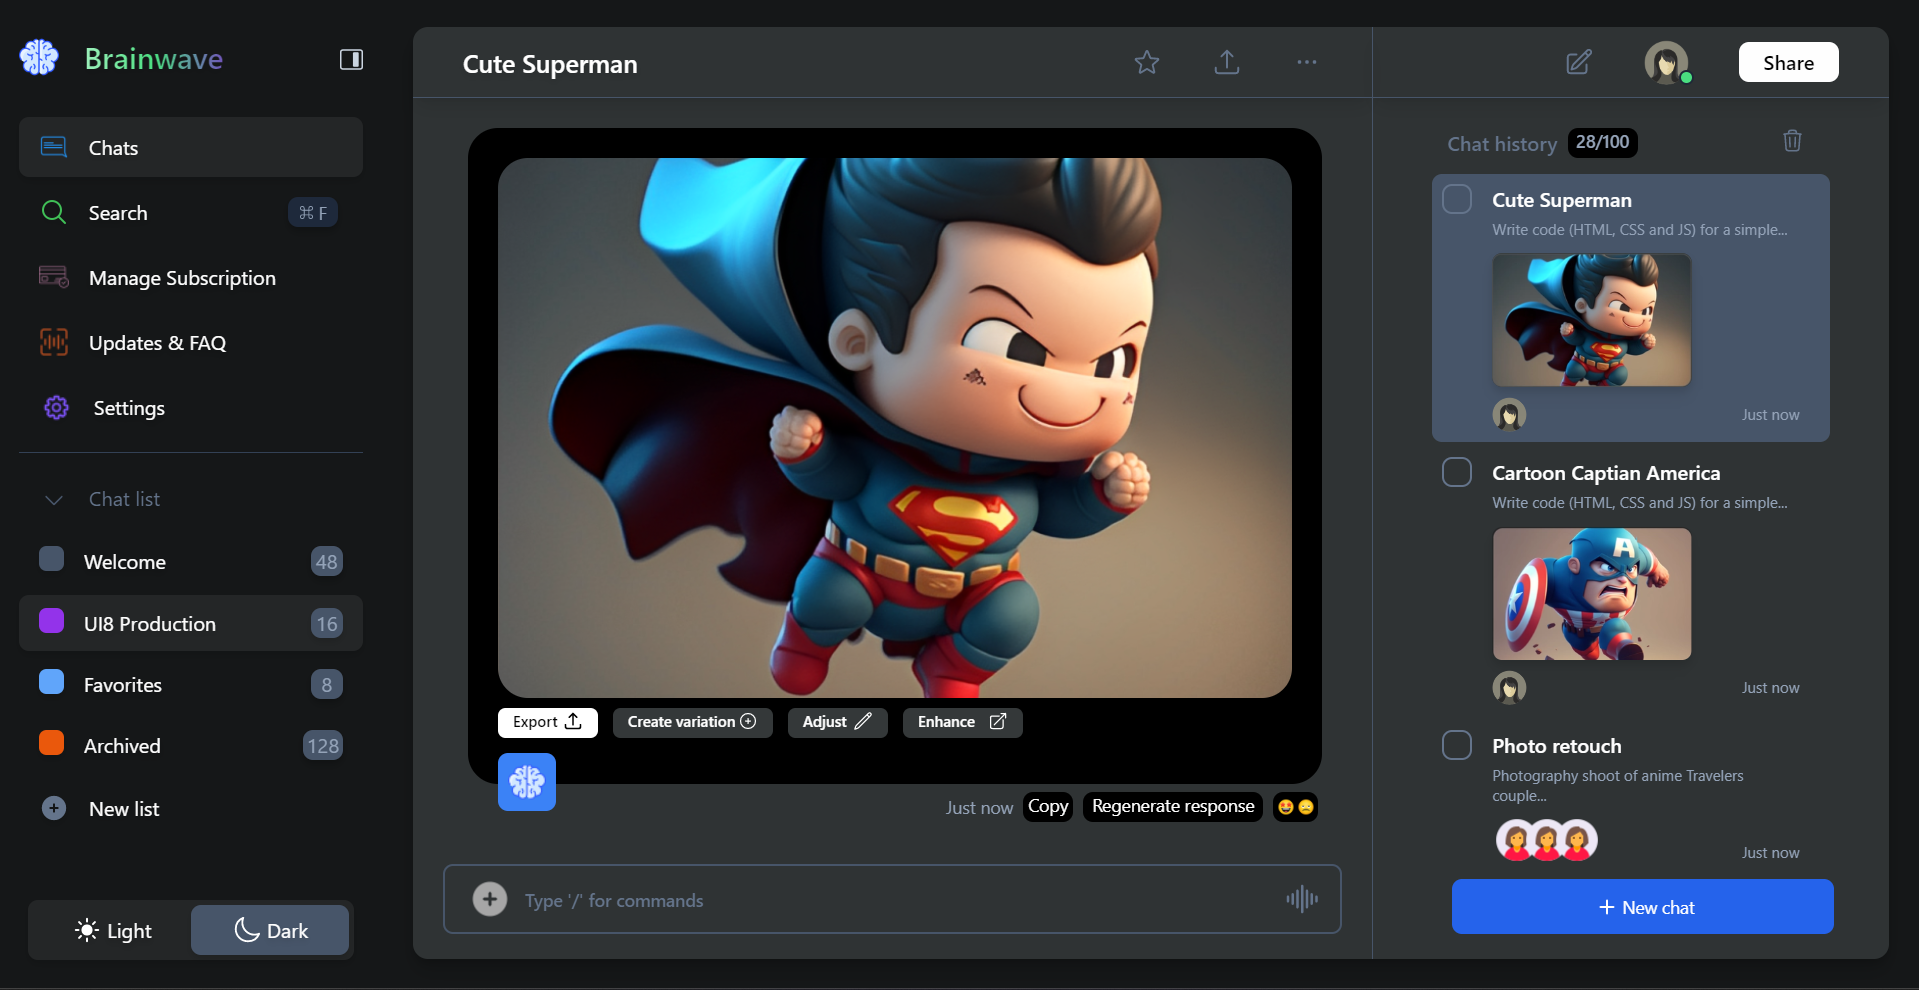Click the star icon to favorite Cute Superman

[1147, 62]
